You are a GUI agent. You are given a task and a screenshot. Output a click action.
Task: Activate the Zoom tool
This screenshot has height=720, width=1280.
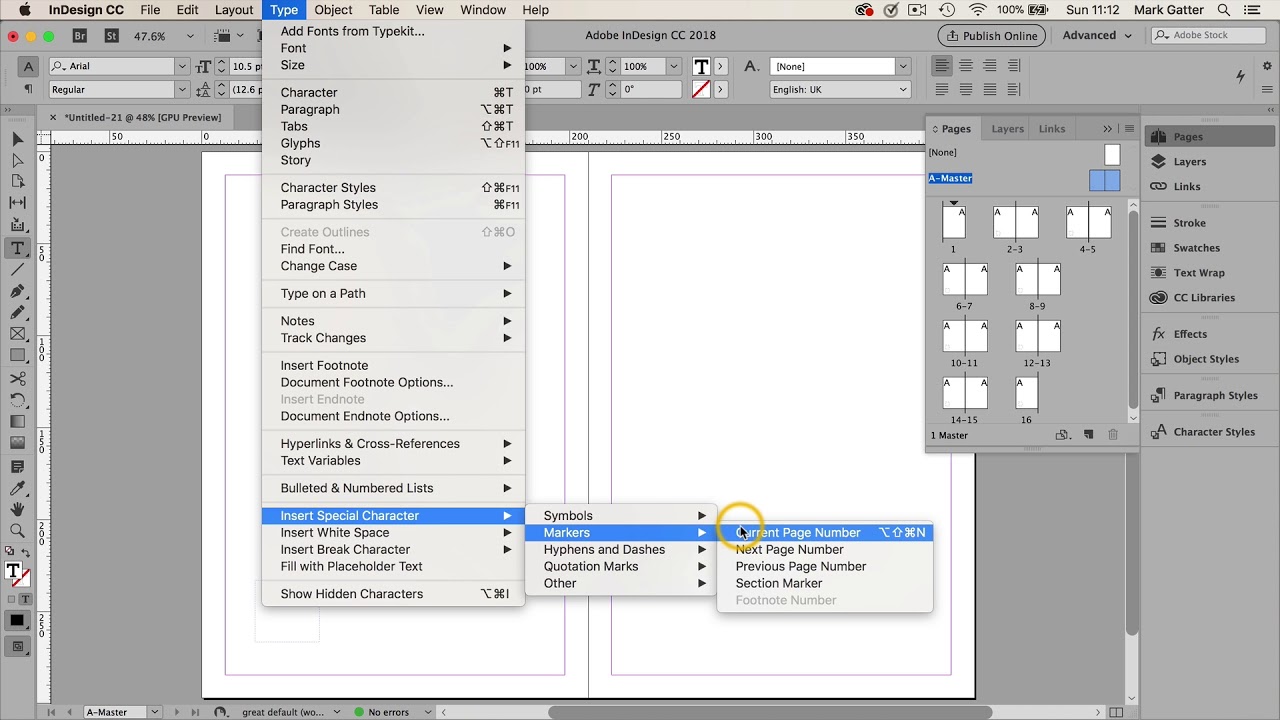point(17,531)
